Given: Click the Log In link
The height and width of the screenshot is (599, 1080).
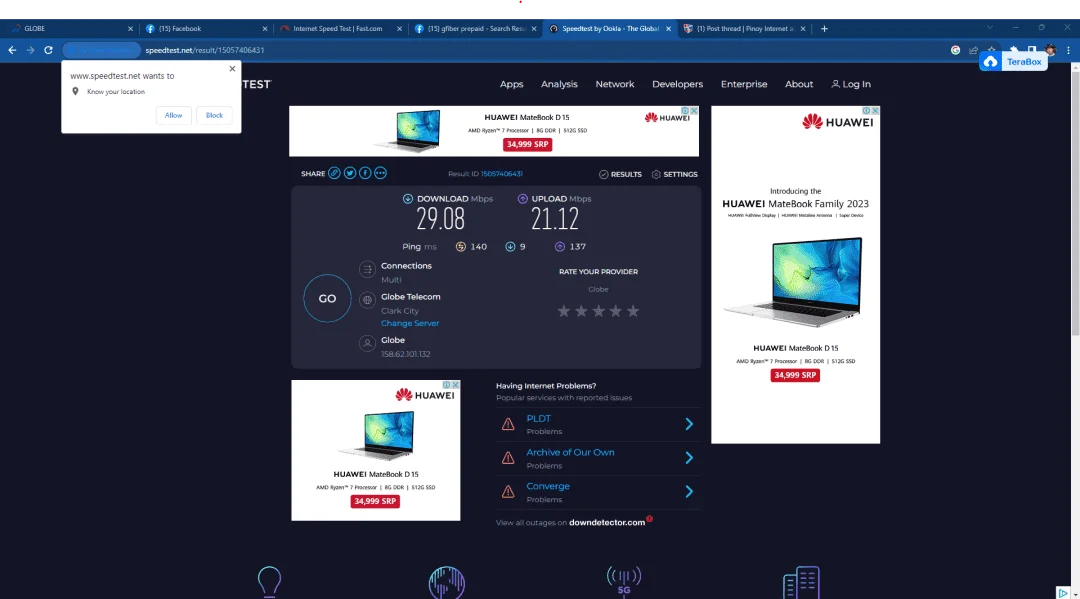Looking at the screenshot, I should tap(851, 84).
